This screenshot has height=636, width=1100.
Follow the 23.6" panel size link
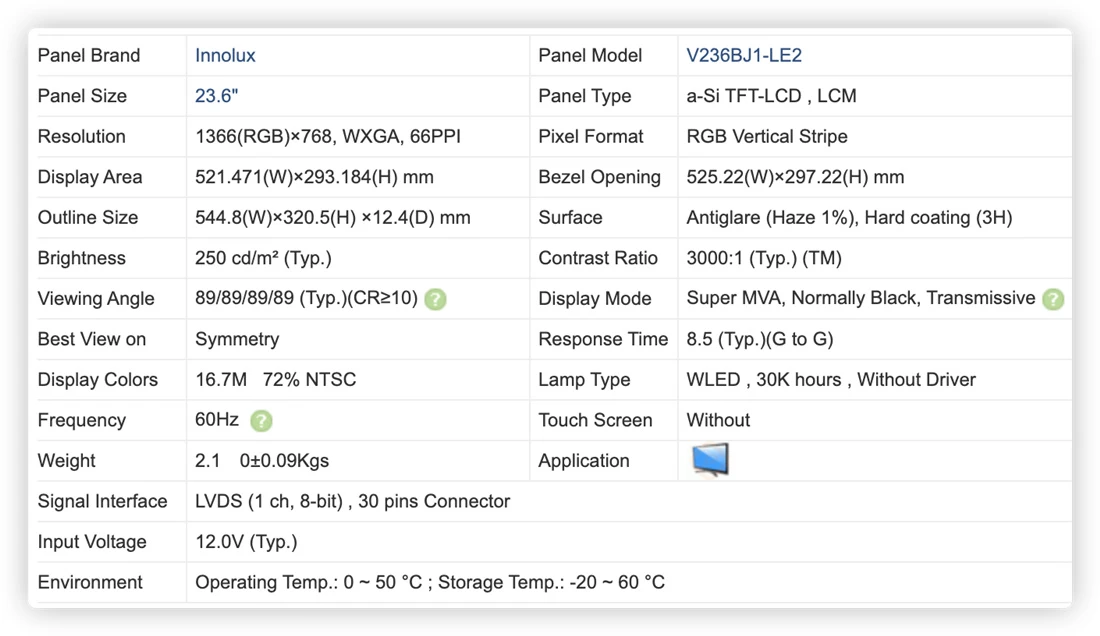[x=216, y=96]
